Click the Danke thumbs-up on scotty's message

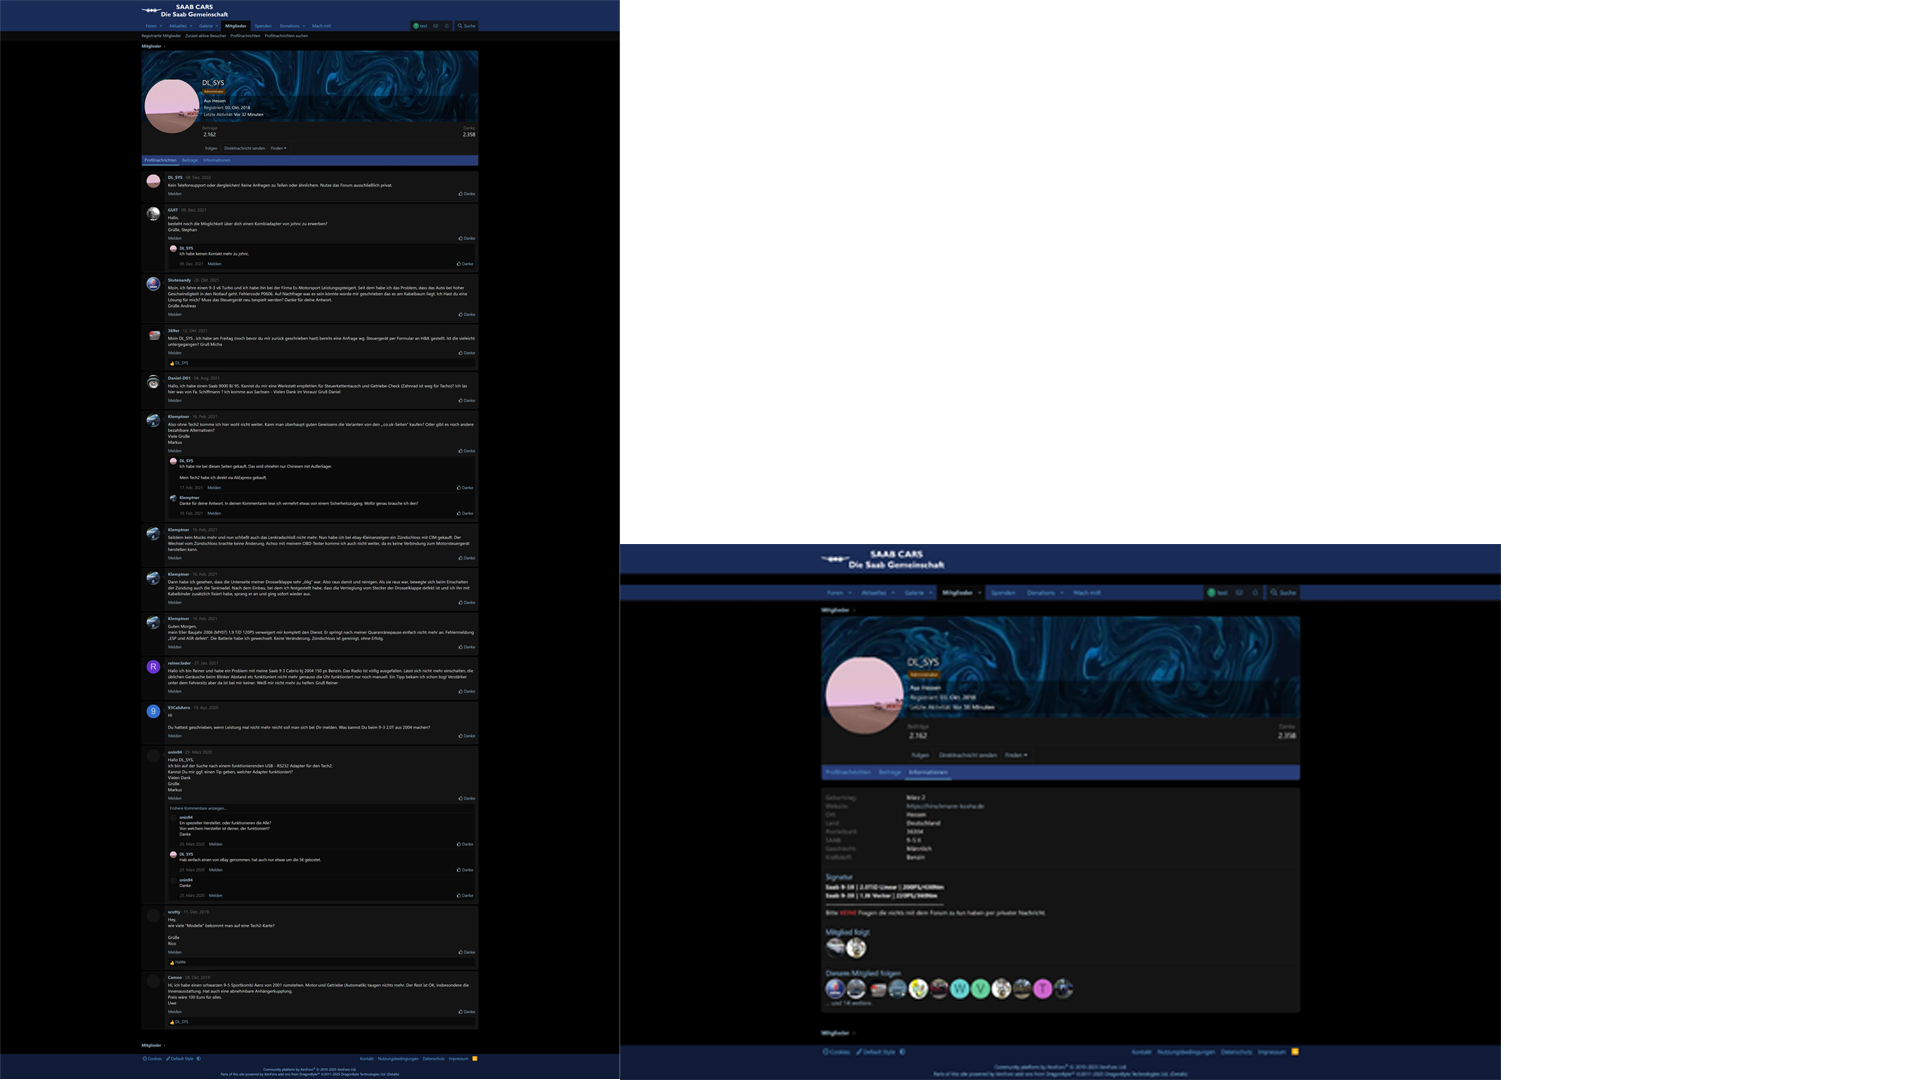tap(467, 952)
